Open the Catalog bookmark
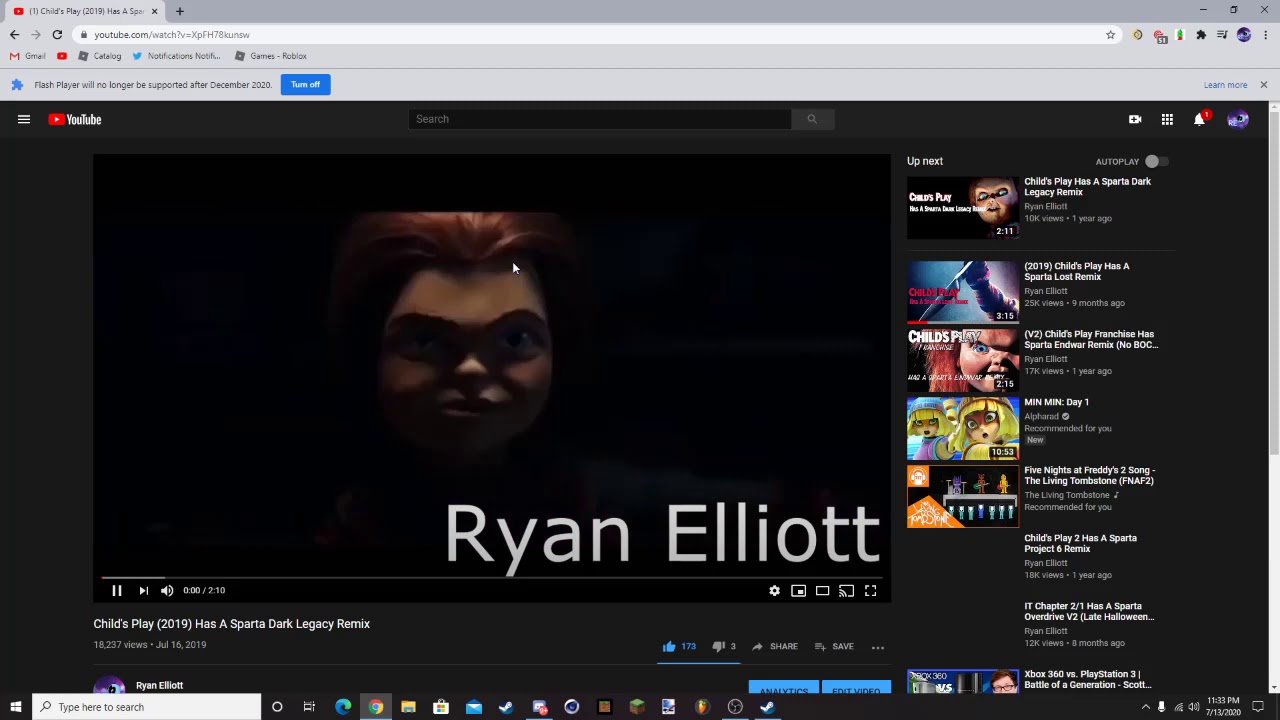 pos(100,56)
